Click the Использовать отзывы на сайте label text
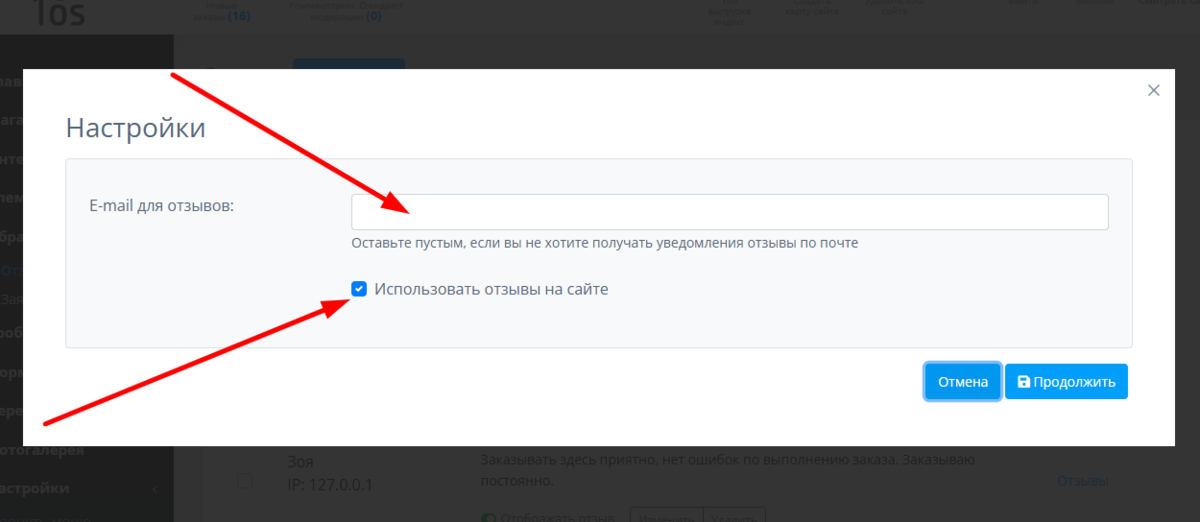 pos(491,289)
